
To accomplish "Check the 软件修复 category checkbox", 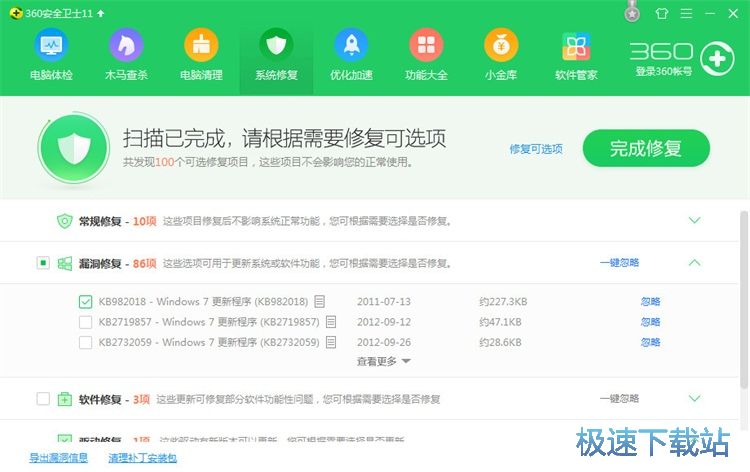I will [x=43, y=398].
